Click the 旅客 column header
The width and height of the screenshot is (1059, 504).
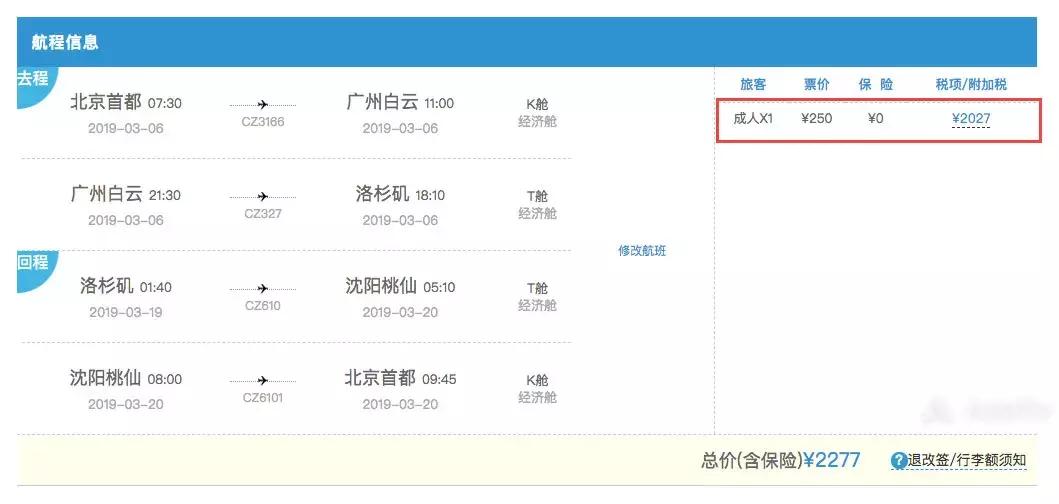pyautogui.click(x=753, y=84)
